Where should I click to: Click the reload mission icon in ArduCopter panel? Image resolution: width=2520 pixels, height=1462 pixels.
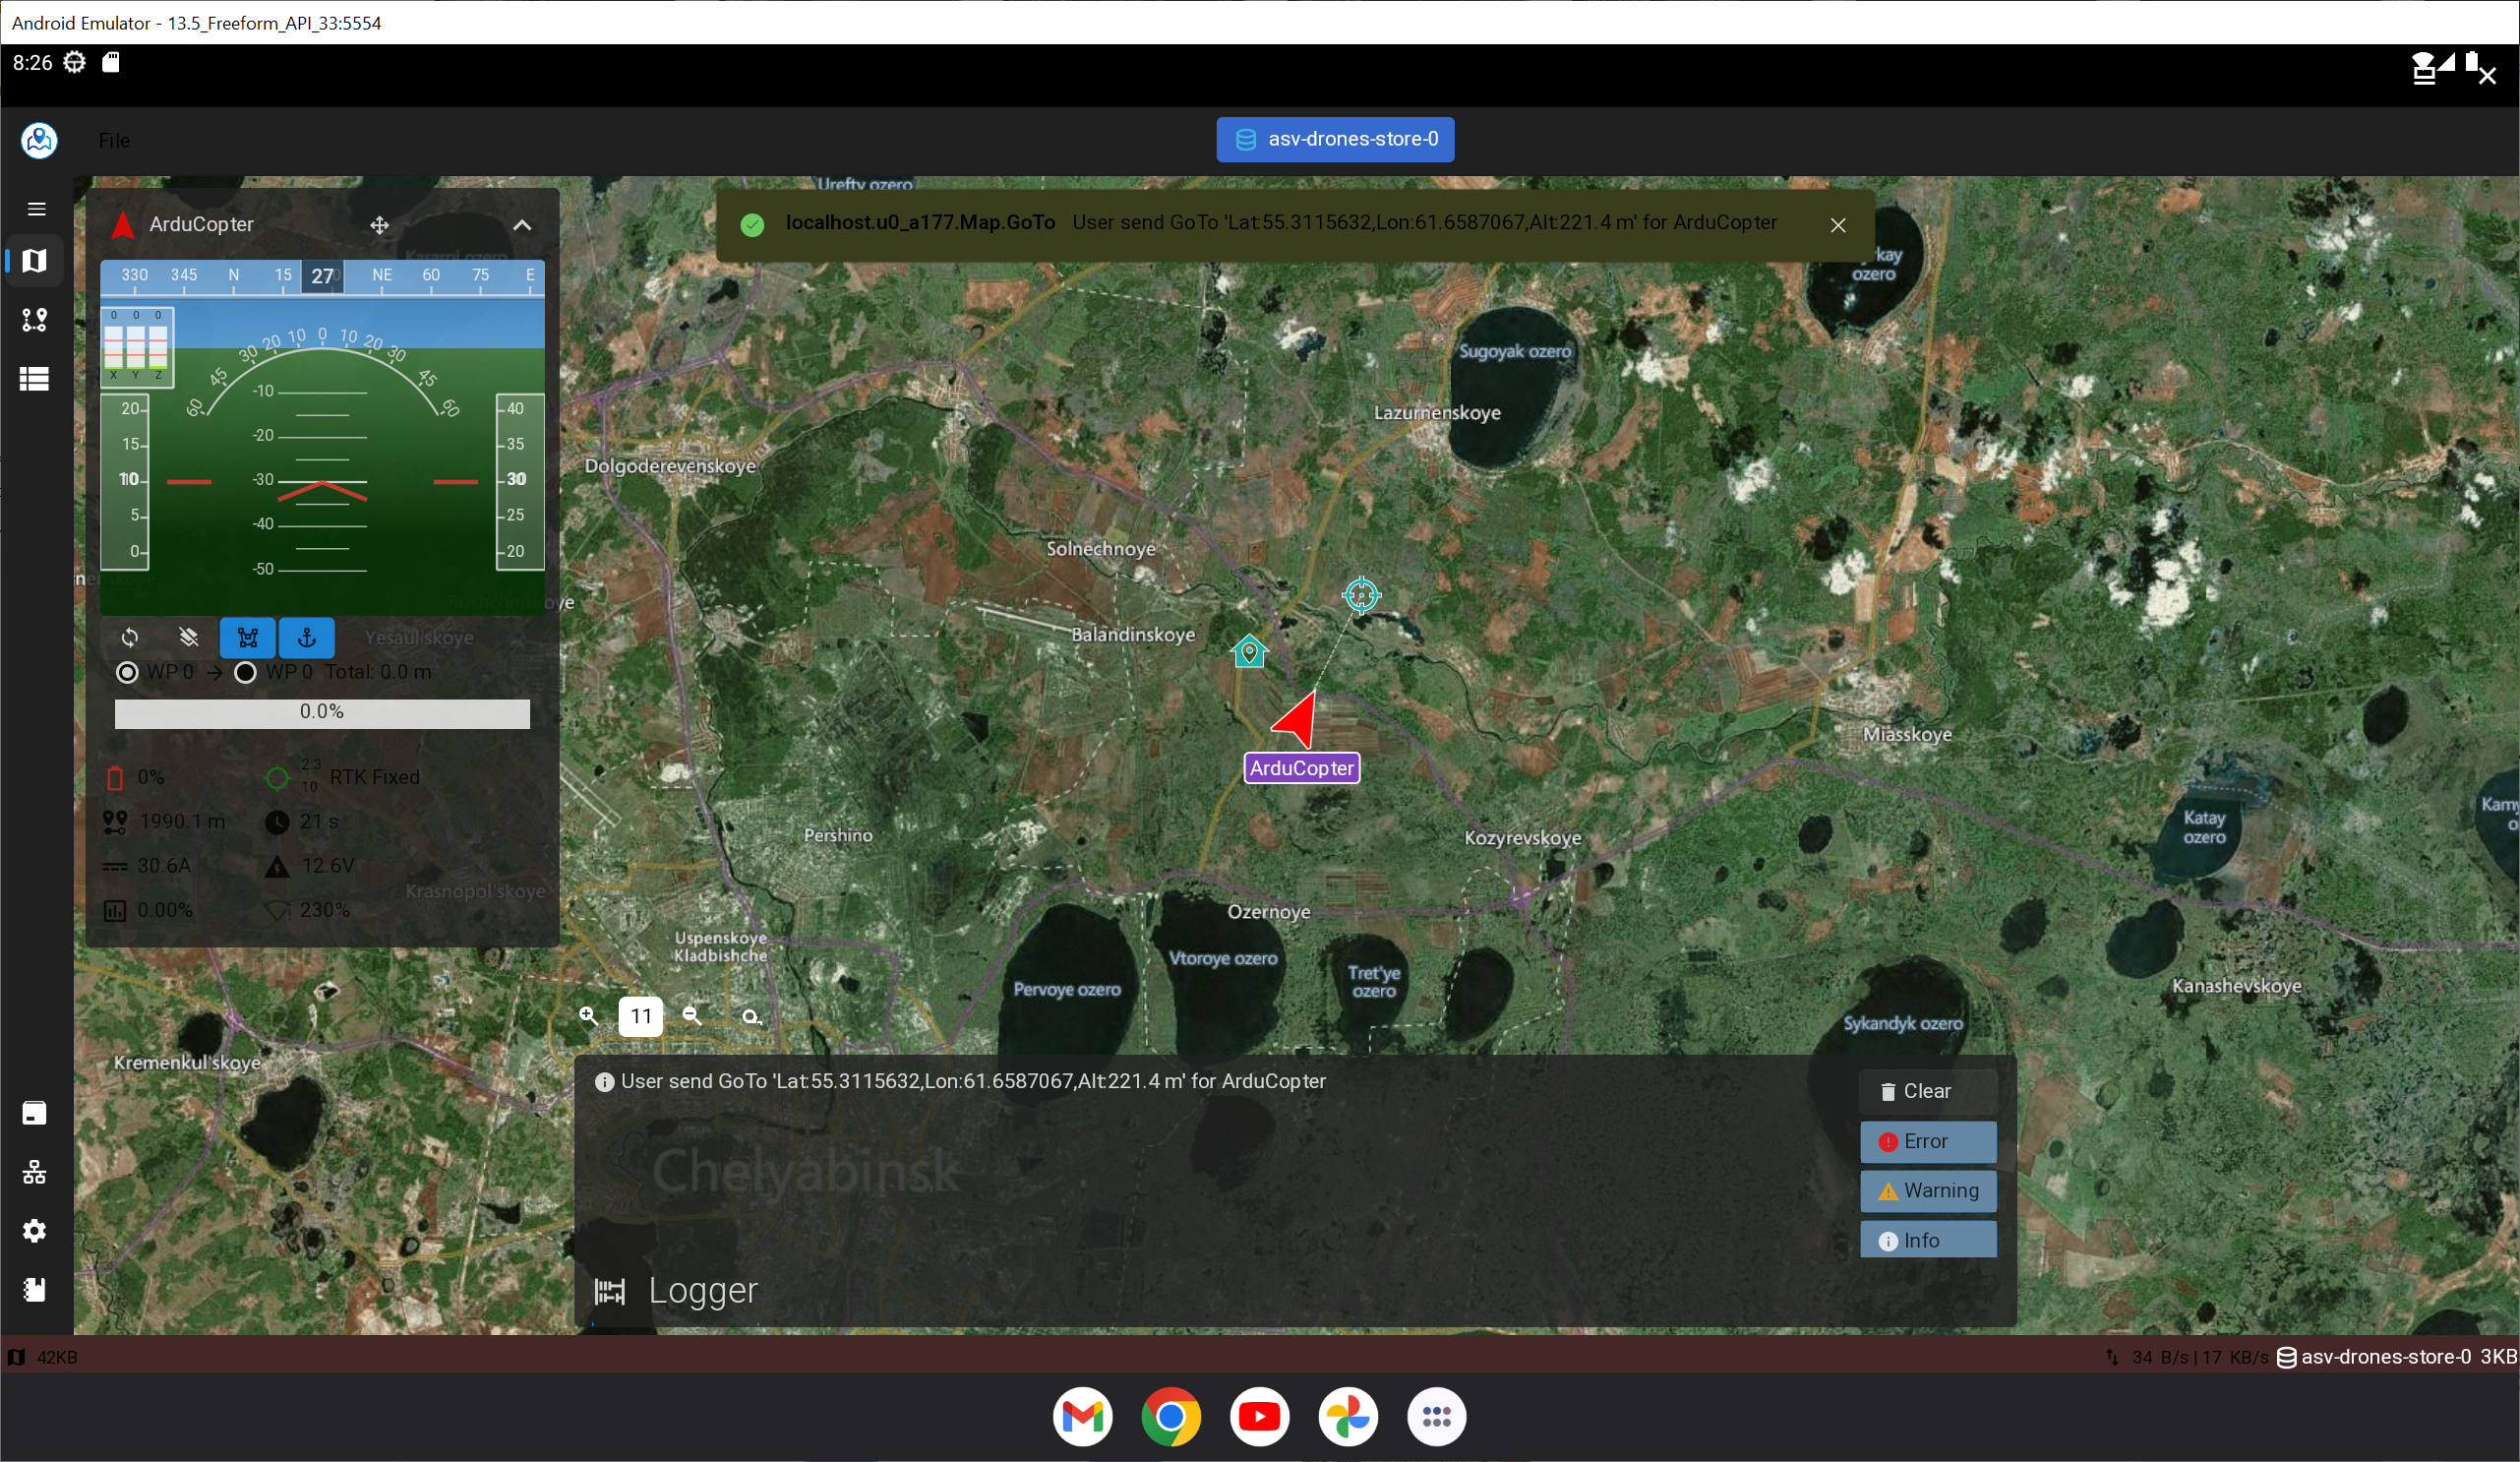pos(130,638)
